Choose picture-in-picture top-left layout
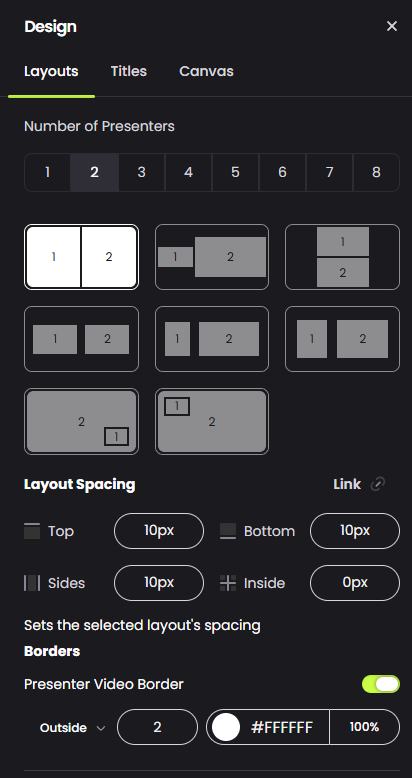412x778 pixels. pos(212,421)
